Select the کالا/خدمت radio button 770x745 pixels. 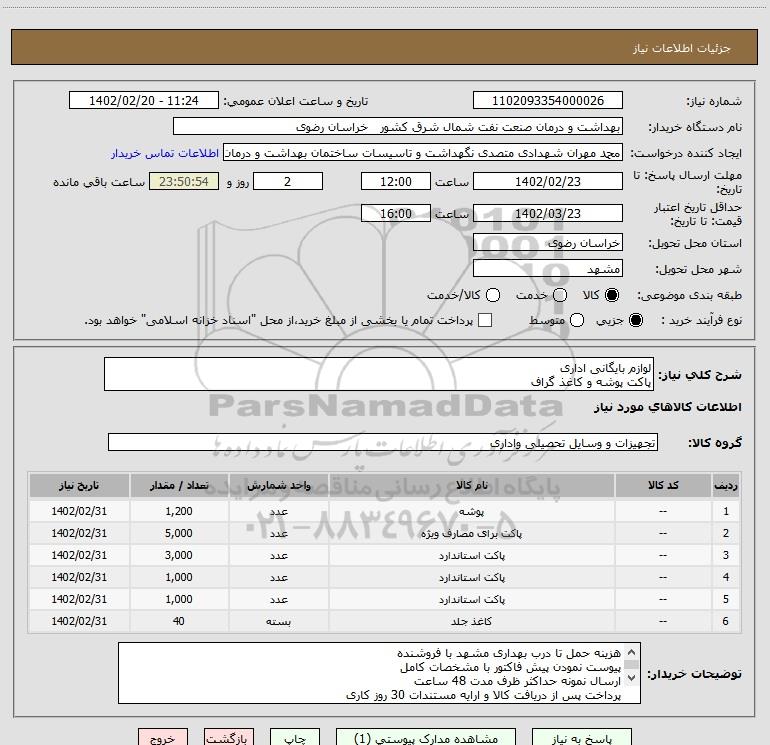(493, 295)
